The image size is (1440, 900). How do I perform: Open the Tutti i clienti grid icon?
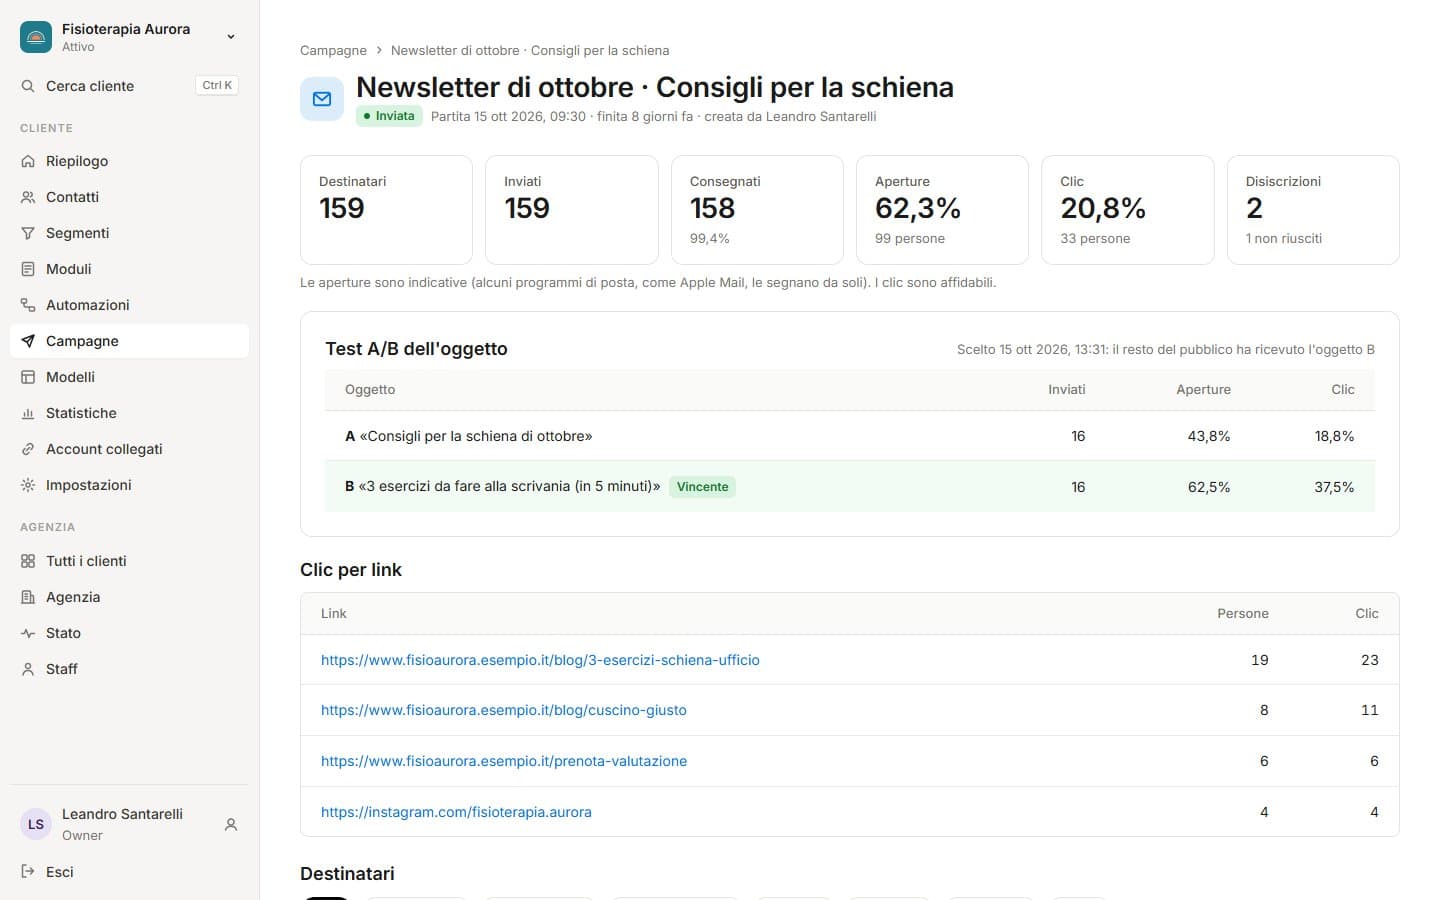(28, 561)
